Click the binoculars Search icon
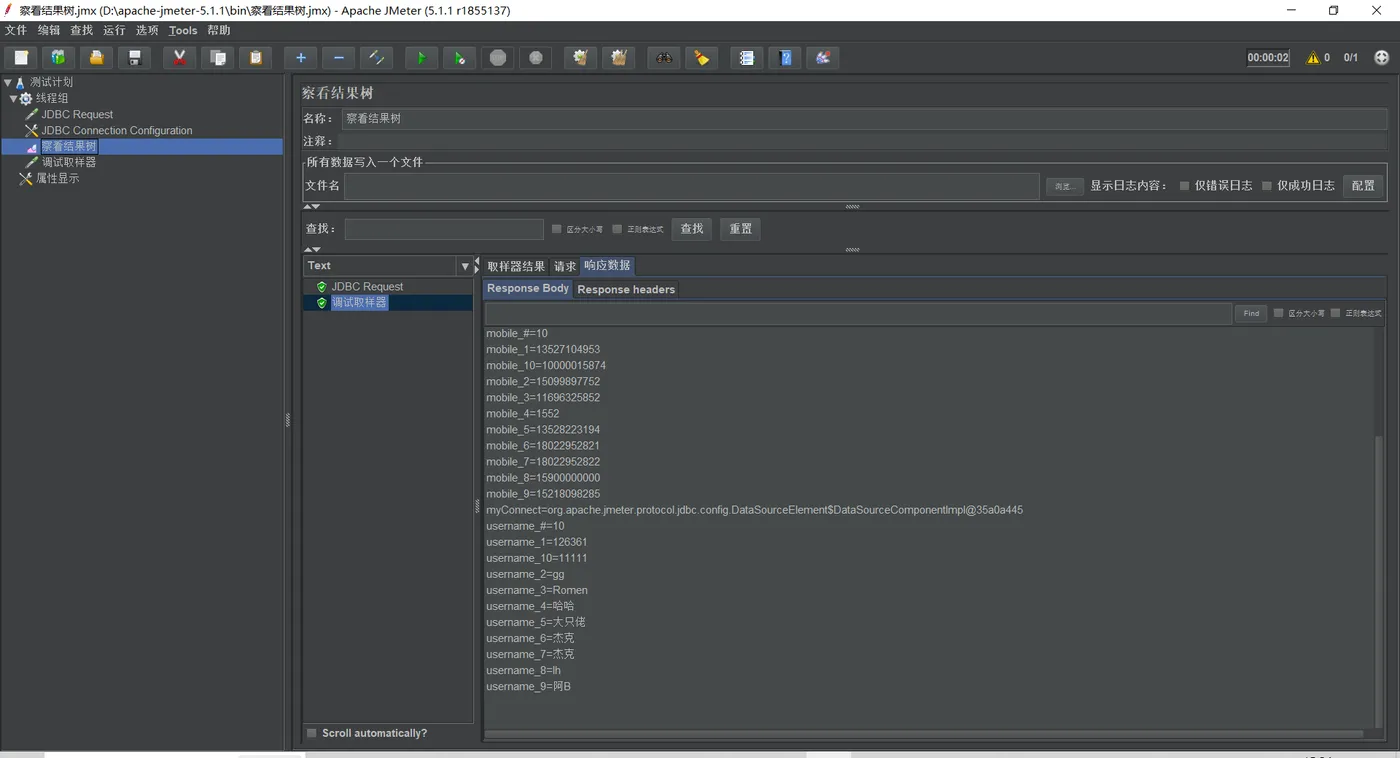The image size is (1400, 758). pyautogui.click(x=663, y=58)
